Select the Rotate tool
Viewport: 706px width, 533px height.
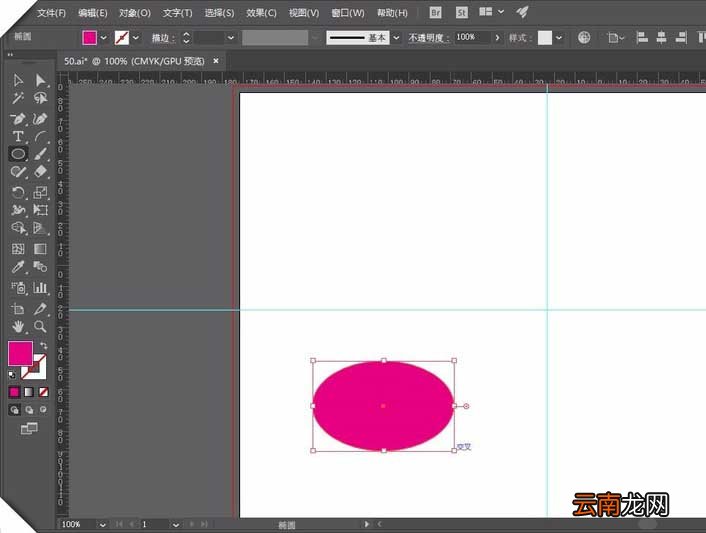point(18,193)
